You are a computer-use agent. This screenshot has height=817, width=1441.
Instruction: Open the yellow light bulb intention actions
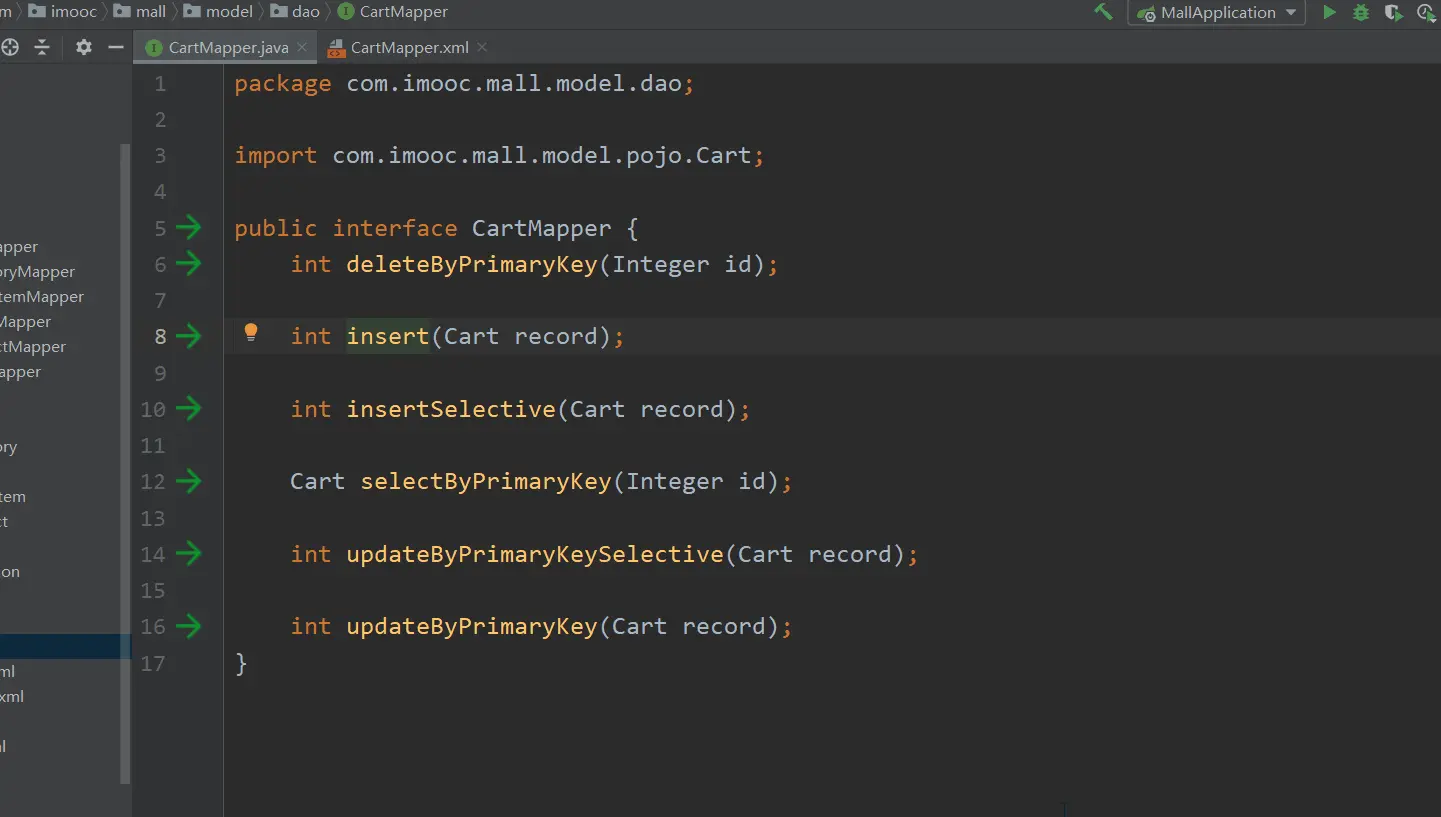pos(251,333)
